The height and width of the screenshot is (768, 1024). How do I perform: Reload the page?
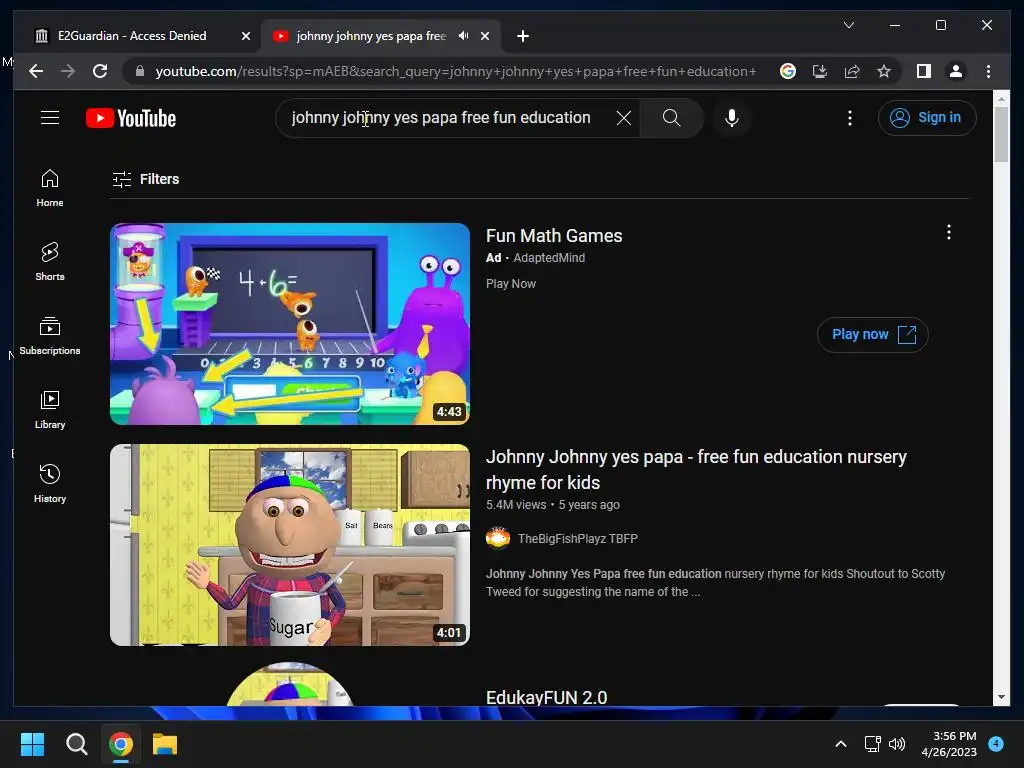pyautogui.click(x=100, y=71)
